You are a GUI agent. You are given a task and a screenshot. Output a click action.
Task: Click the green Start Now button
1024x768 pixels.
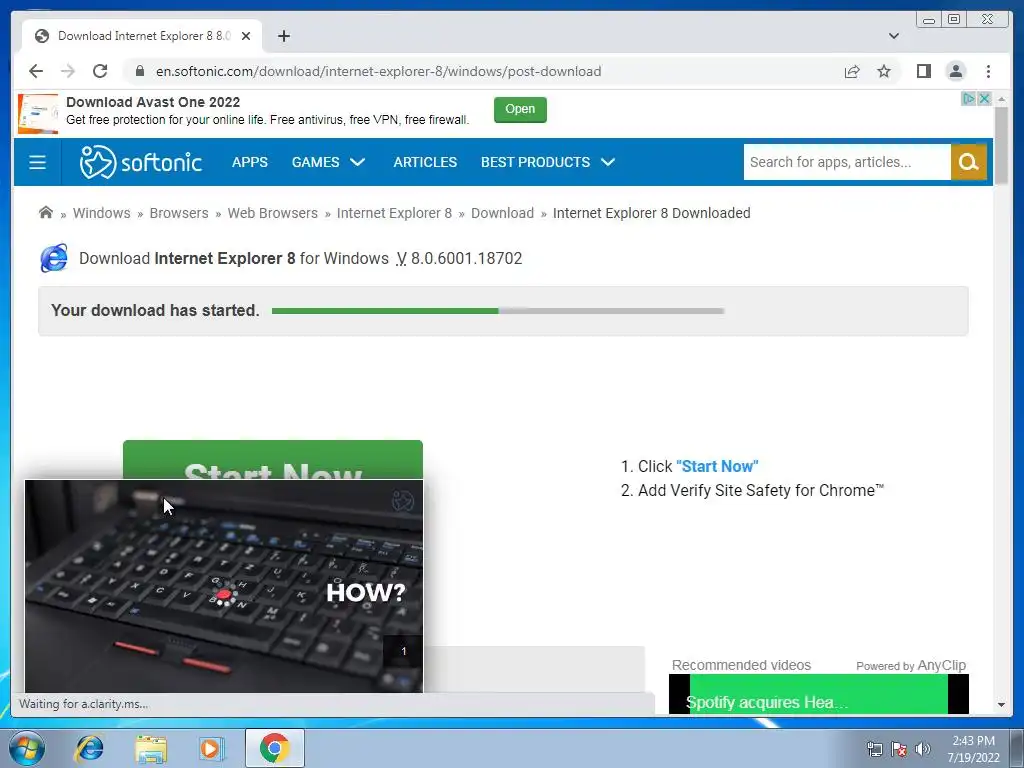272,460
